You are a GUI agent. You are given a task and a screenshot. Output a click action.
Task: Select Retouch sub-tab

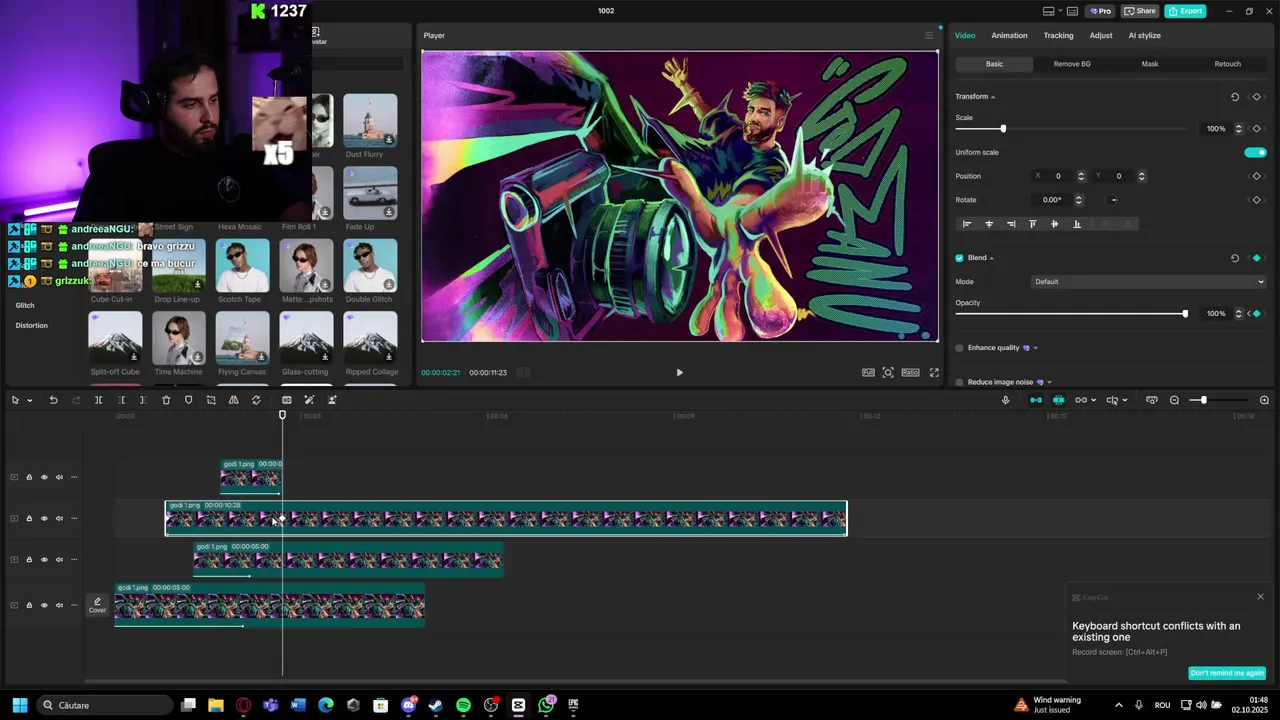tap(1228, 64)
